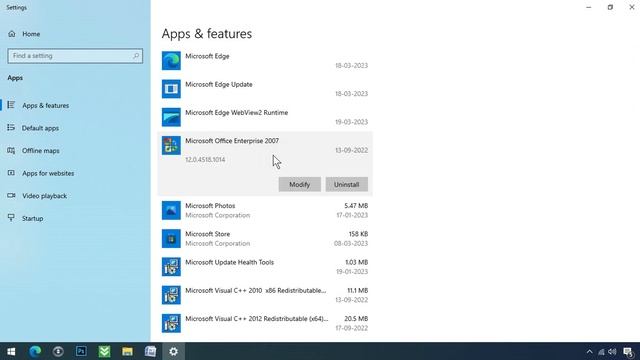640x360 pixels.
Task: Click the Microsoft Office Enterprise 2007 icon
Action: 171,145
